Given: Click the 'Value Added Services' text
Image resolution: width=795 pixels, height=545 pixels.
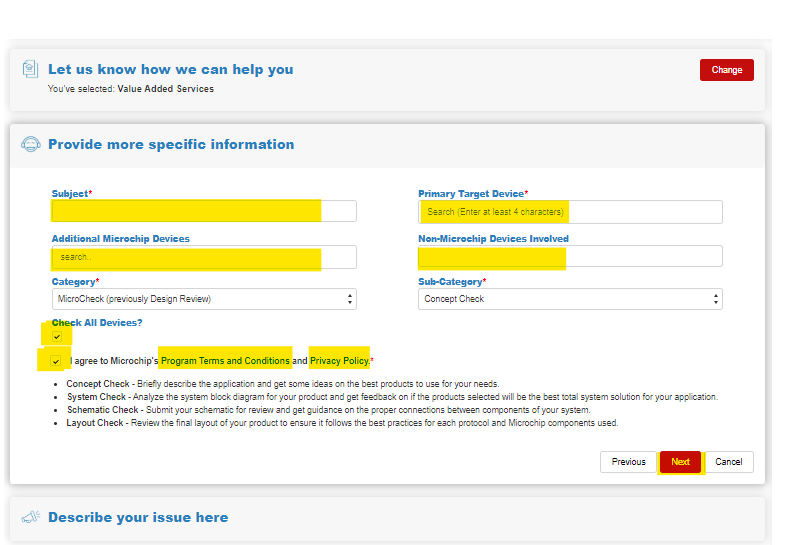Looking at the screenshot, I should click(x=166, y=89).
